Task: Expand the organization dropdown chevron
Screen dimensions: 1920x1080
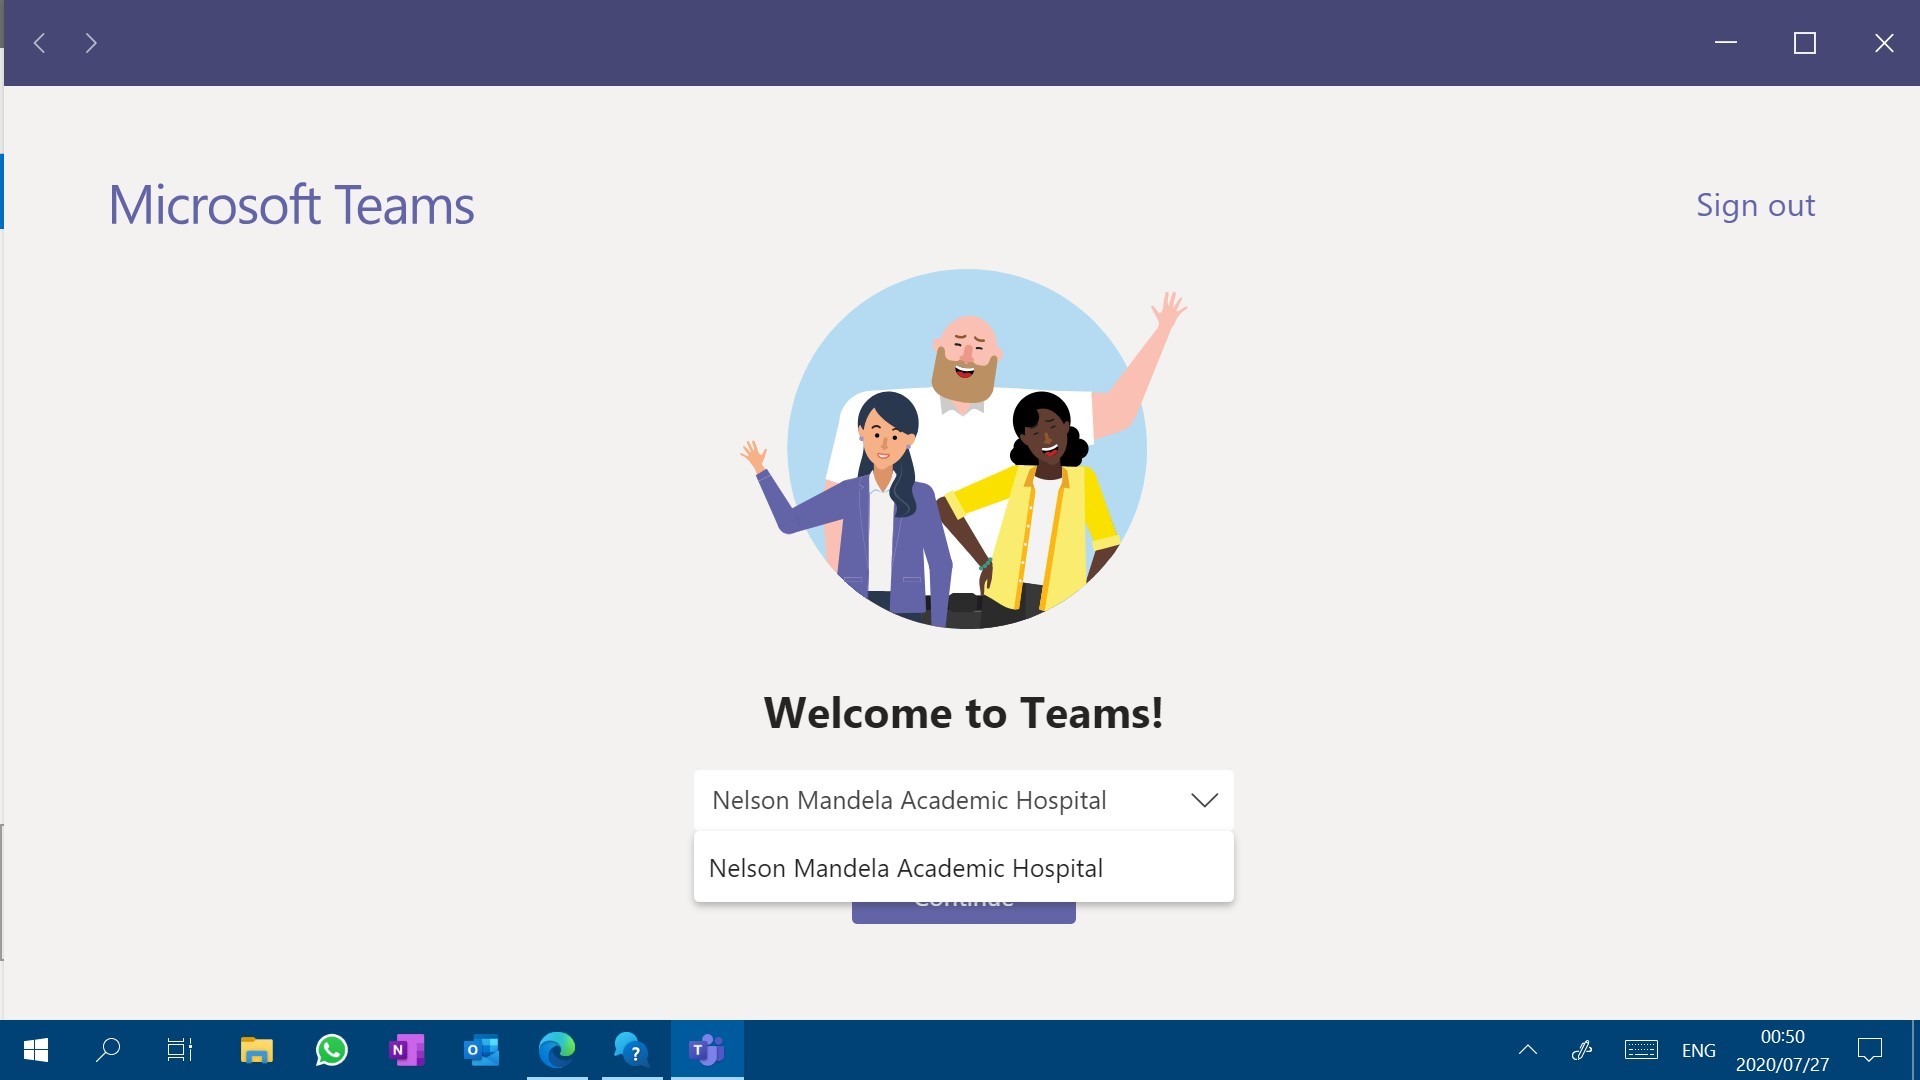Action: coord(1204,800)
